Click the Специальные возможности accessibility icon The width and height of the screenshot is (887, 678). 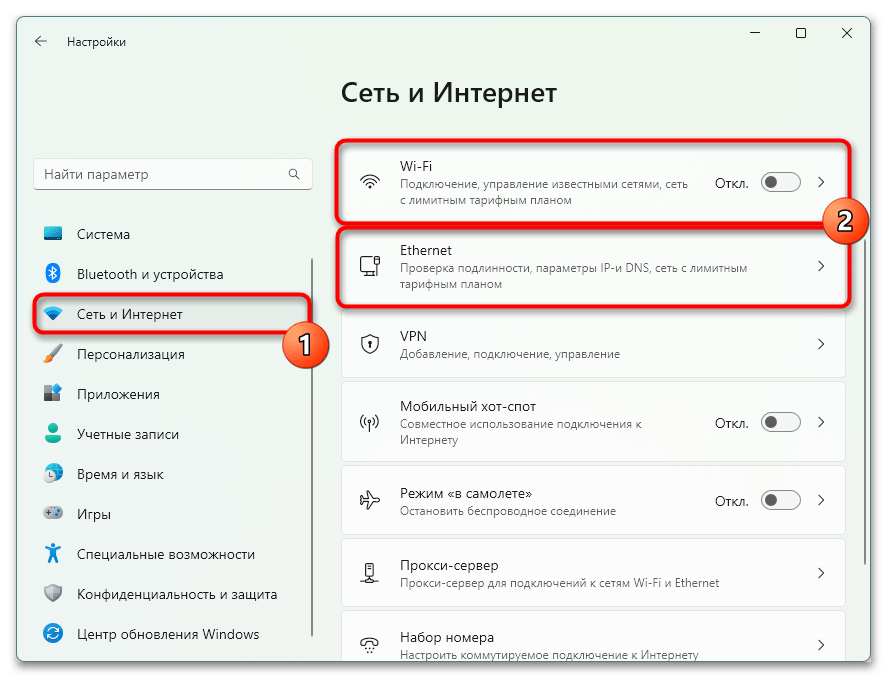[x=53, y=554]
